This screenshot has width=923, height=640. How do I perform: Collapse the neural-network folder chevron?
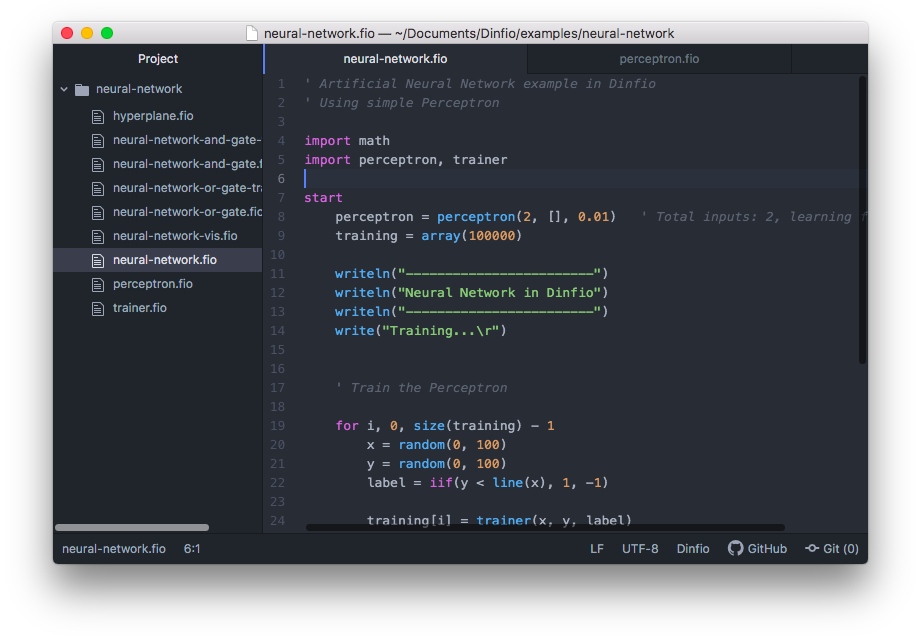click(x=64, y=89)
